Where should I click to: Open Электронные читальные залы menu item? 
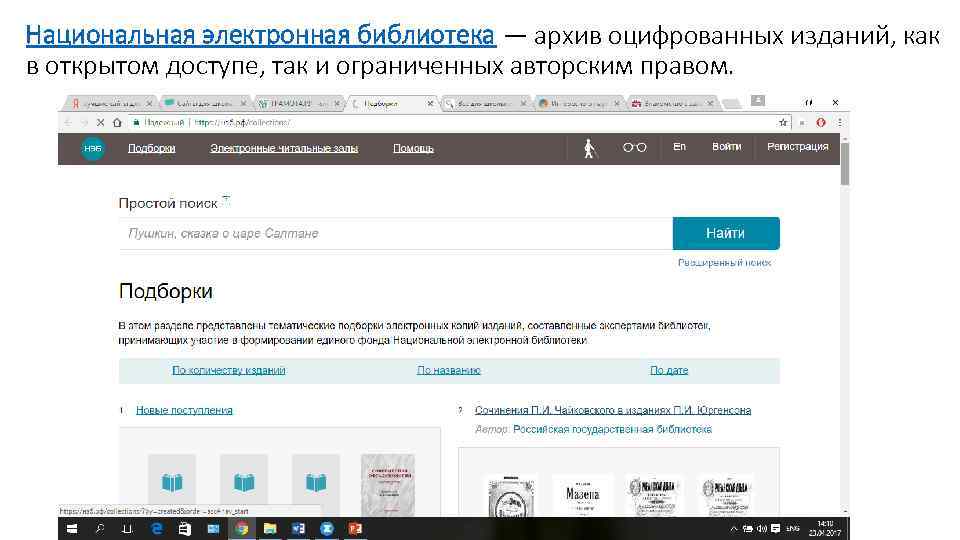(x=284, y=148)
